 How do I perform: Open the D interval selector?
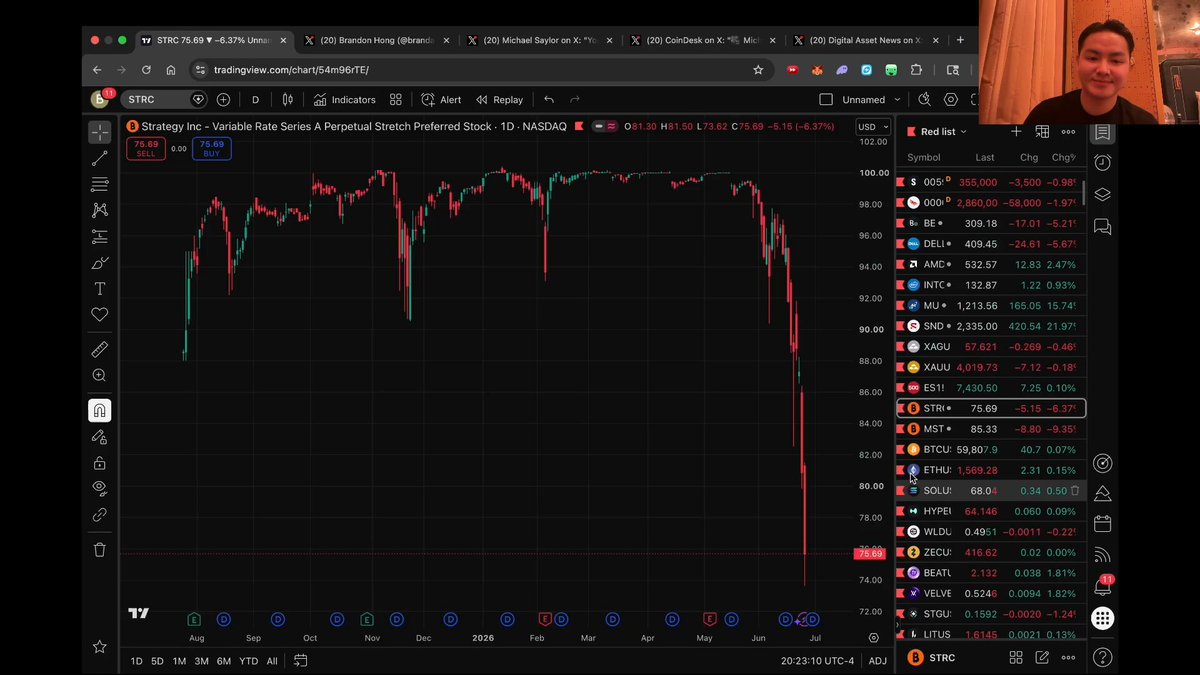(255, 100)
